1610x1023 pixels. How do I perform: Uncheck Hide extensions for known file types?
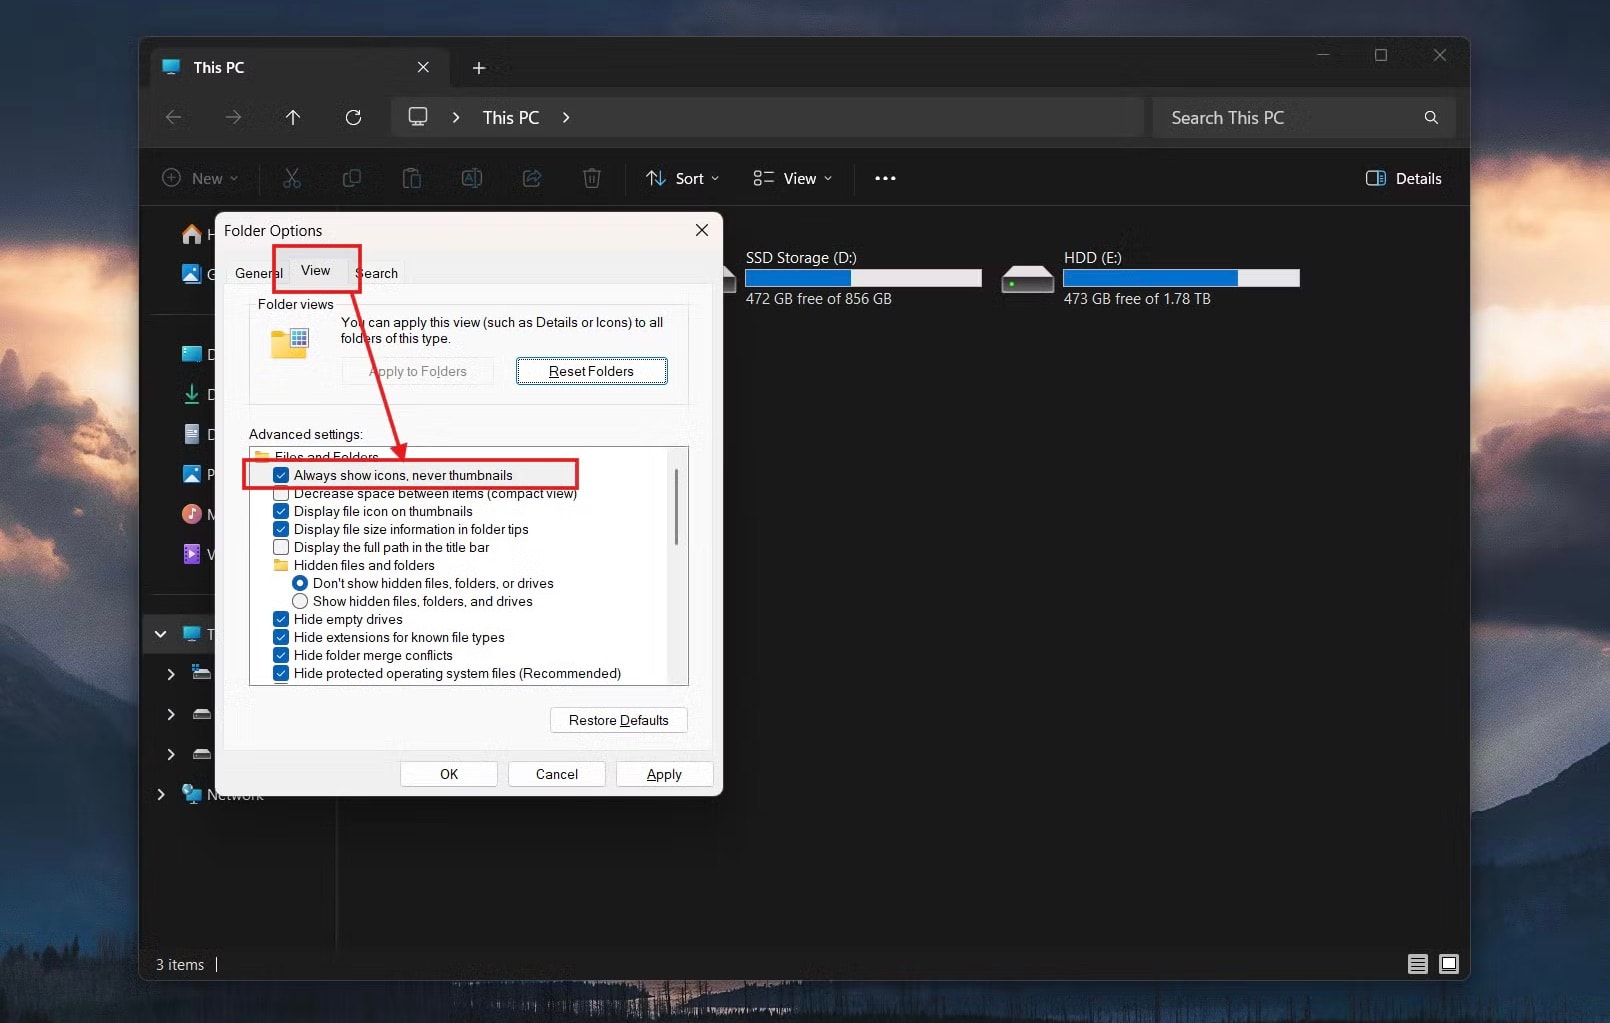pyautogui.click(x=281, y=638)
